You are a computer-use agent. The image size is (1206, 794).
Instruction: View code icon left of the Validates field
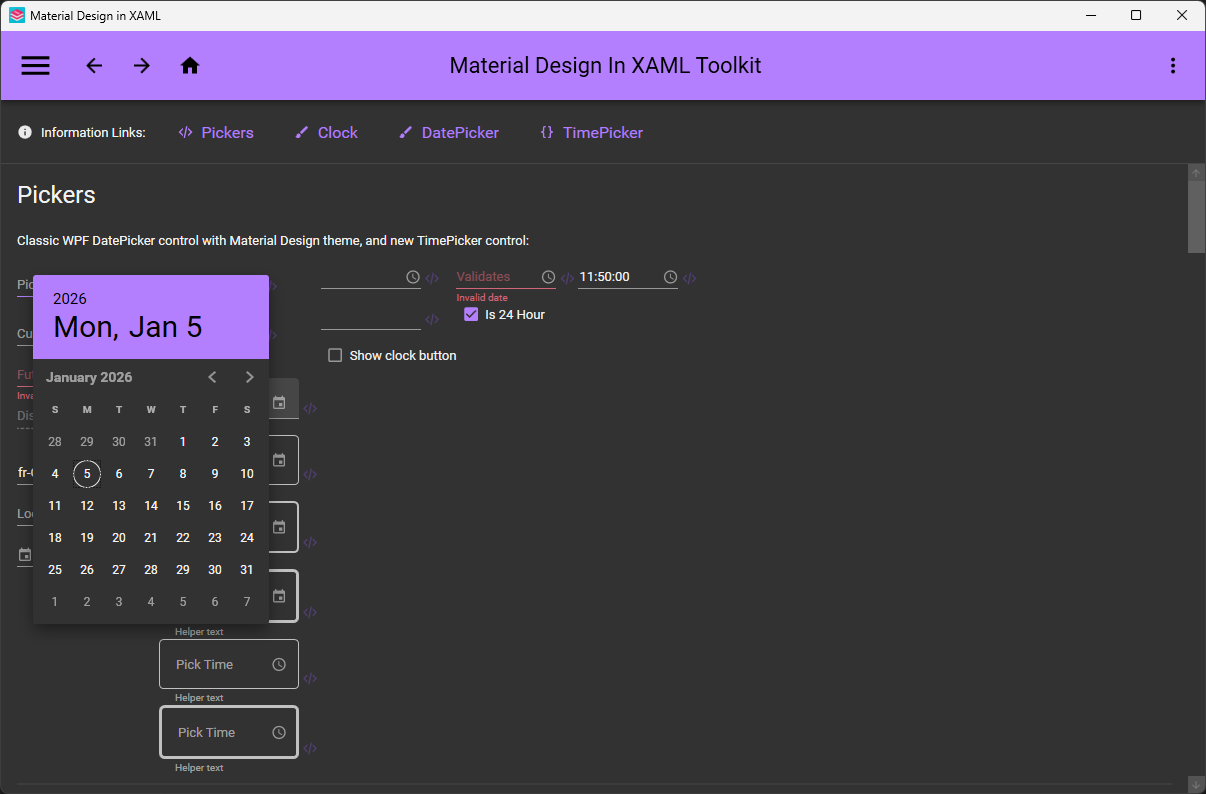(432, 278)
